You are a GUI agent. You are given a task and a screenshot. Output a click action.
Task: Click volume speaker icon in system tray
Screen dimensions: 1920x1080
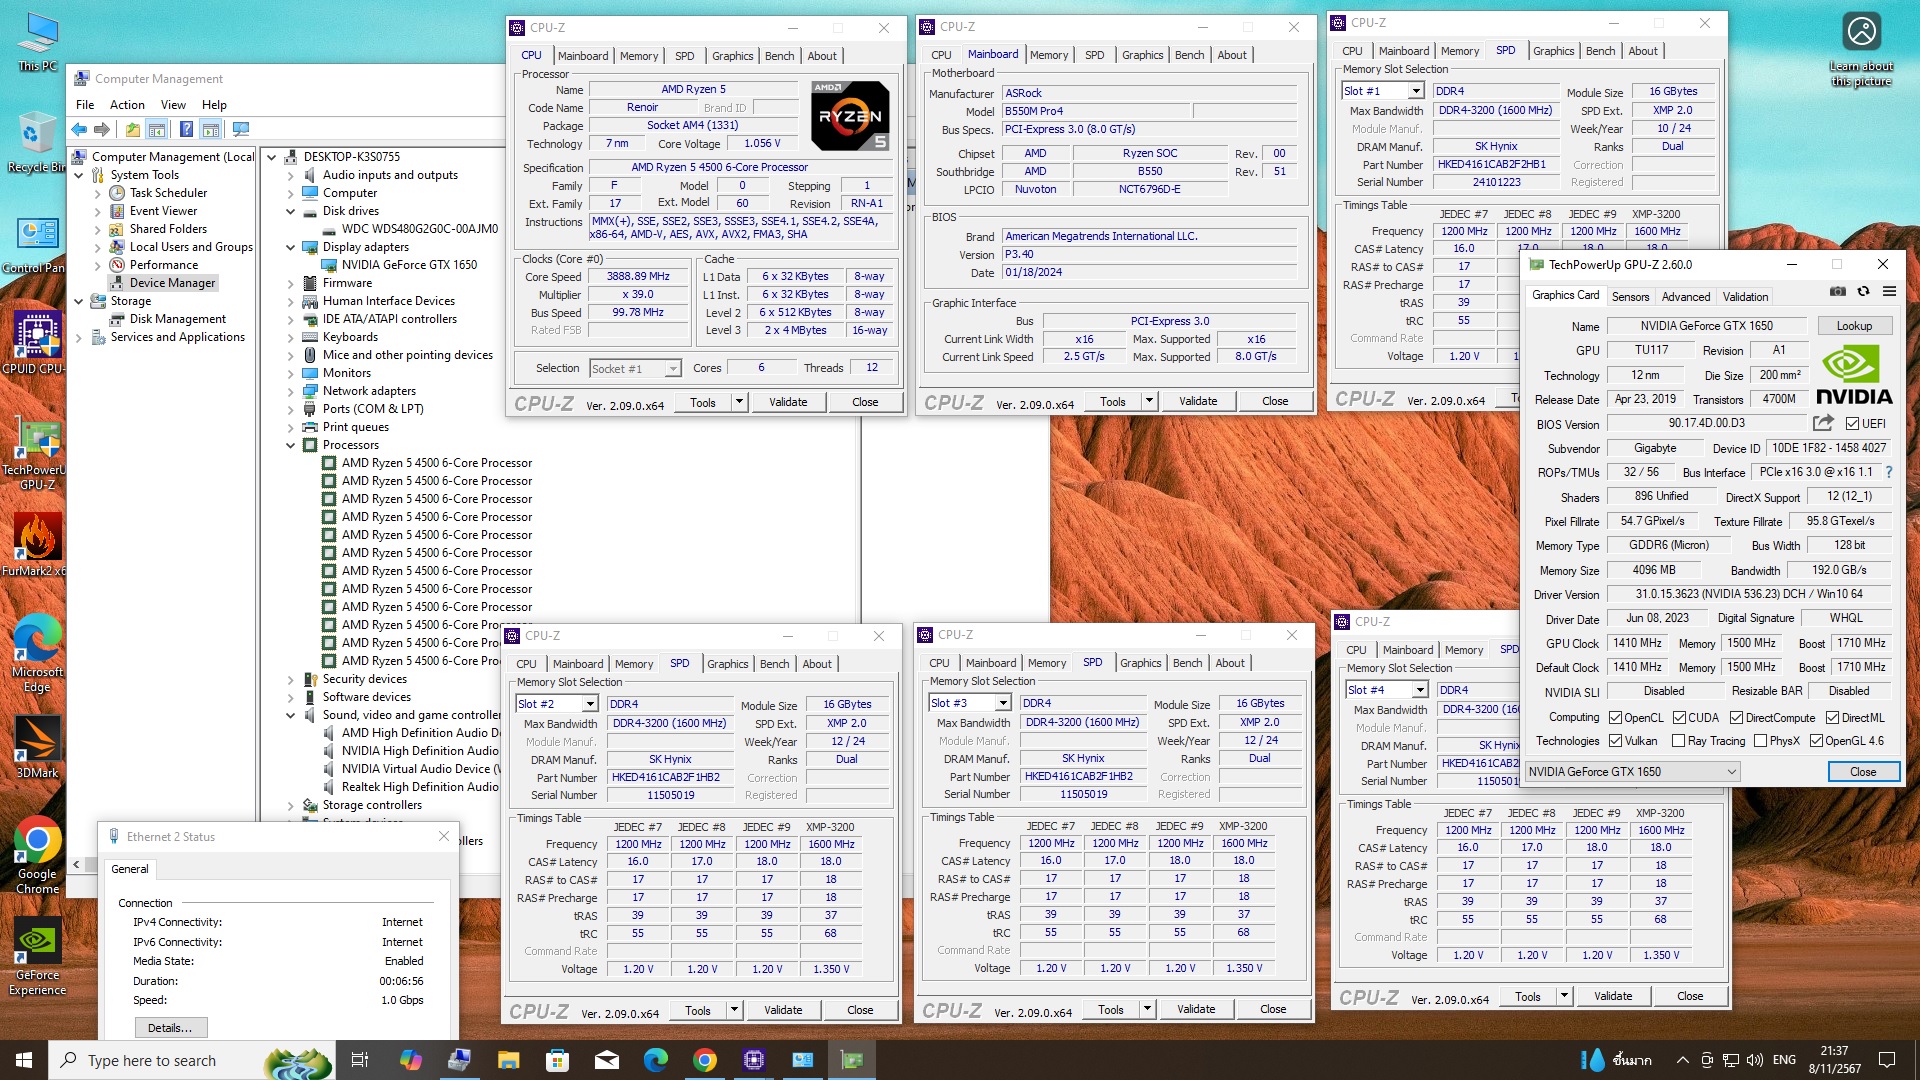(x=1755, y=1060)
